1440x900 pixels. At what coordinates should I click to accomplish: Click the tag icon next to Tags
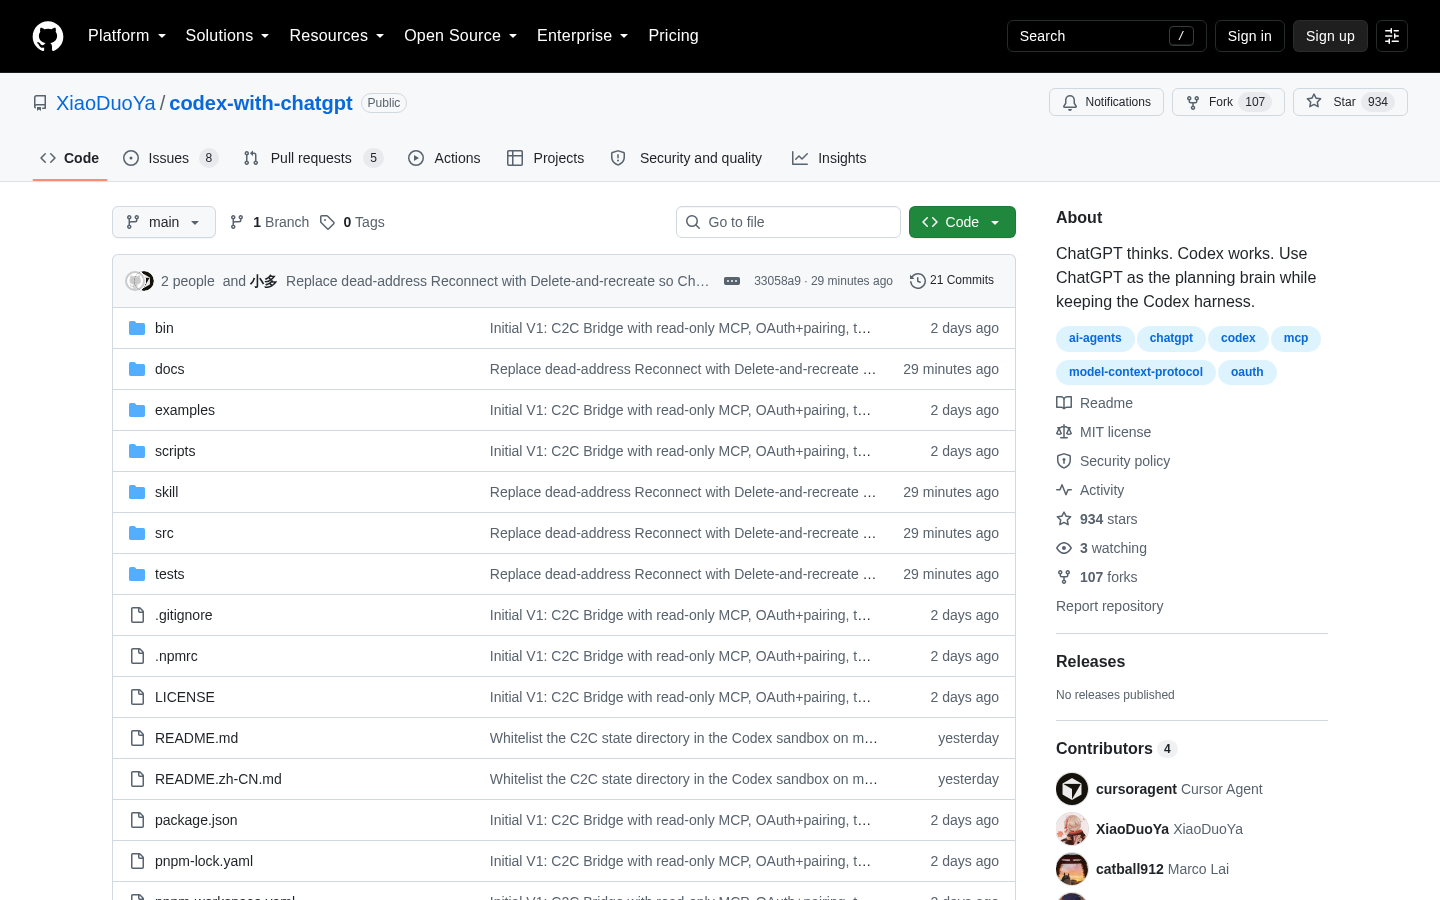coord(327,222)
